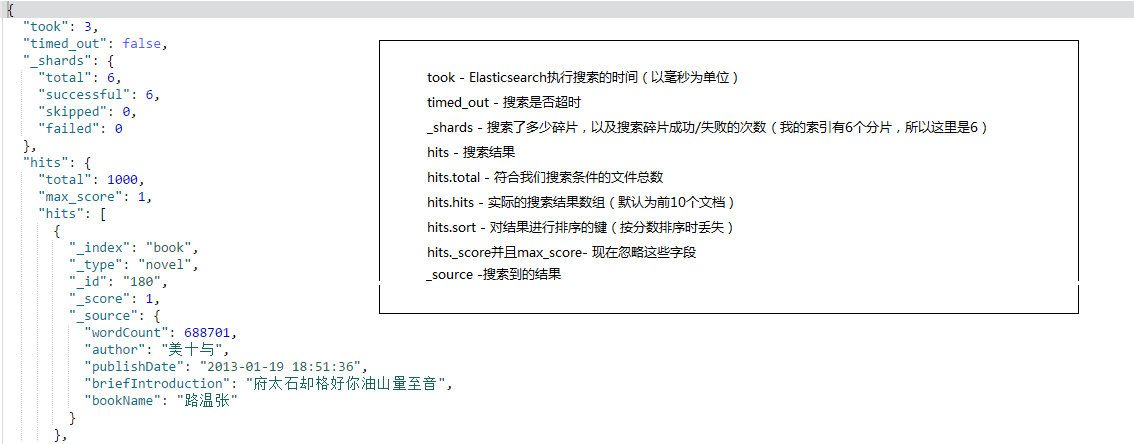The width and height of the screenshot is (1134, 444).
Task: Click the "_shards - 搜索了多少碎片" note
Action: [707, 128]
